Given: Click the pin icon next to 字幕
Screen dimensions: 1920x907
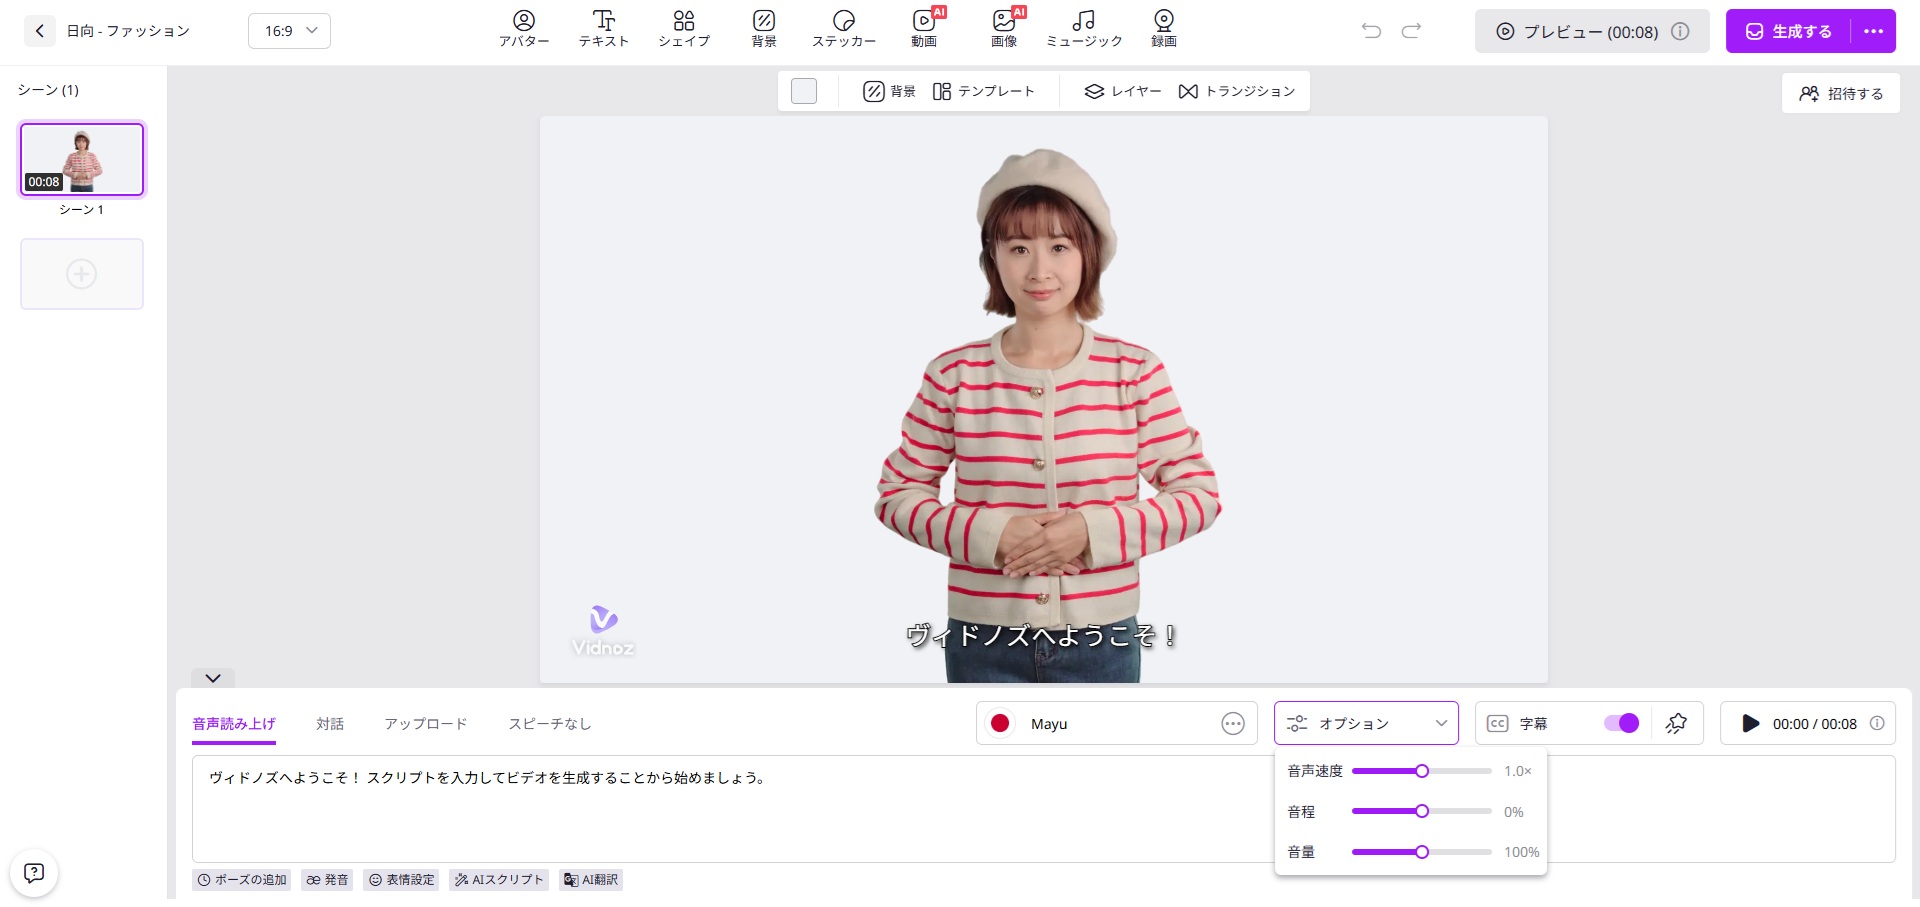Looking at the screenshot, I should pos(1676,723).
